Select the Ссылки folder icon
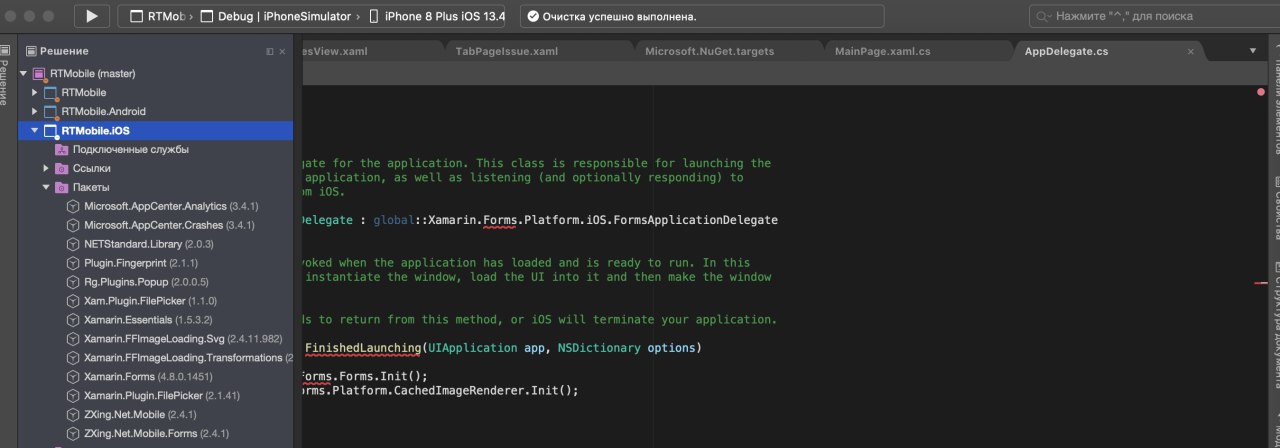 coord(62,168)
